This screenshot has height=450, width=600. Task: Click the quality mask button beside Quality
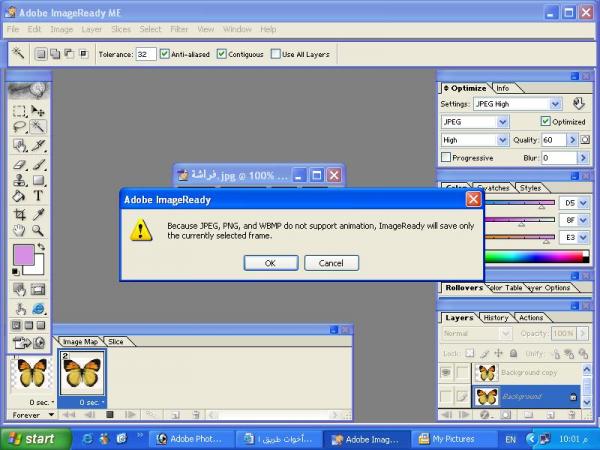click(x=585, y=140)
